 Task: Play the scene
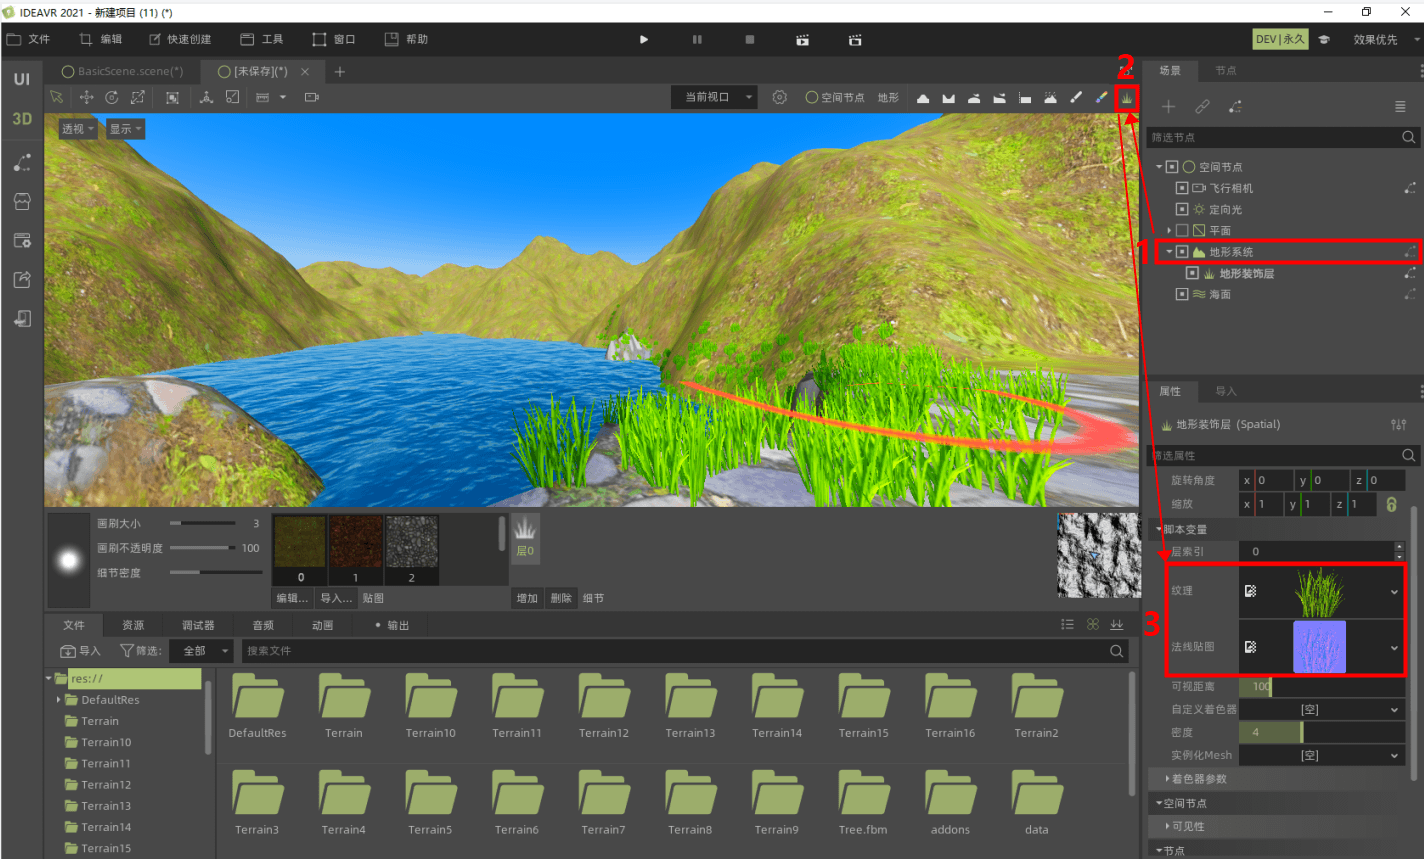(x=644, y=39)
